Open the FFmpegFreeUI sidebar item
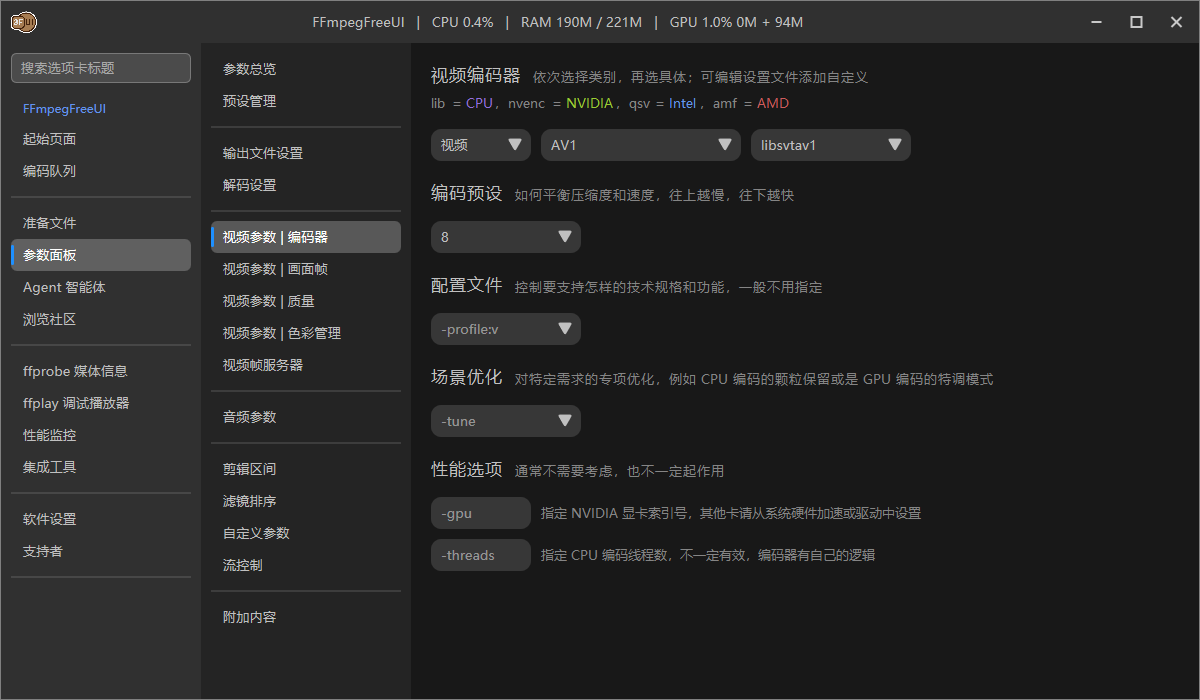The image size is (1200, 700). tap(101, 107)
